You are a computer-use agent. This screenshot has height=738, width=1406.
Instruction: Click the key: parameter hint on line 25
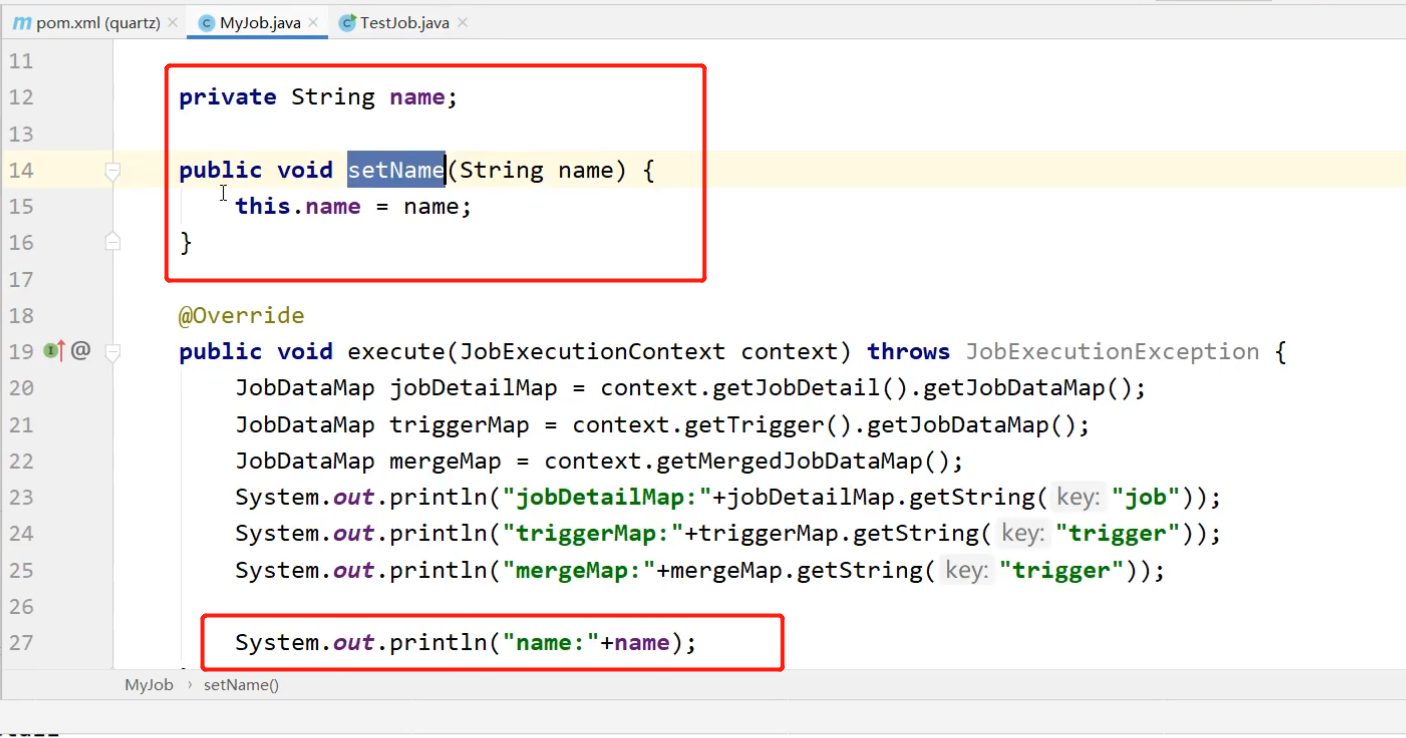[966, 571]
